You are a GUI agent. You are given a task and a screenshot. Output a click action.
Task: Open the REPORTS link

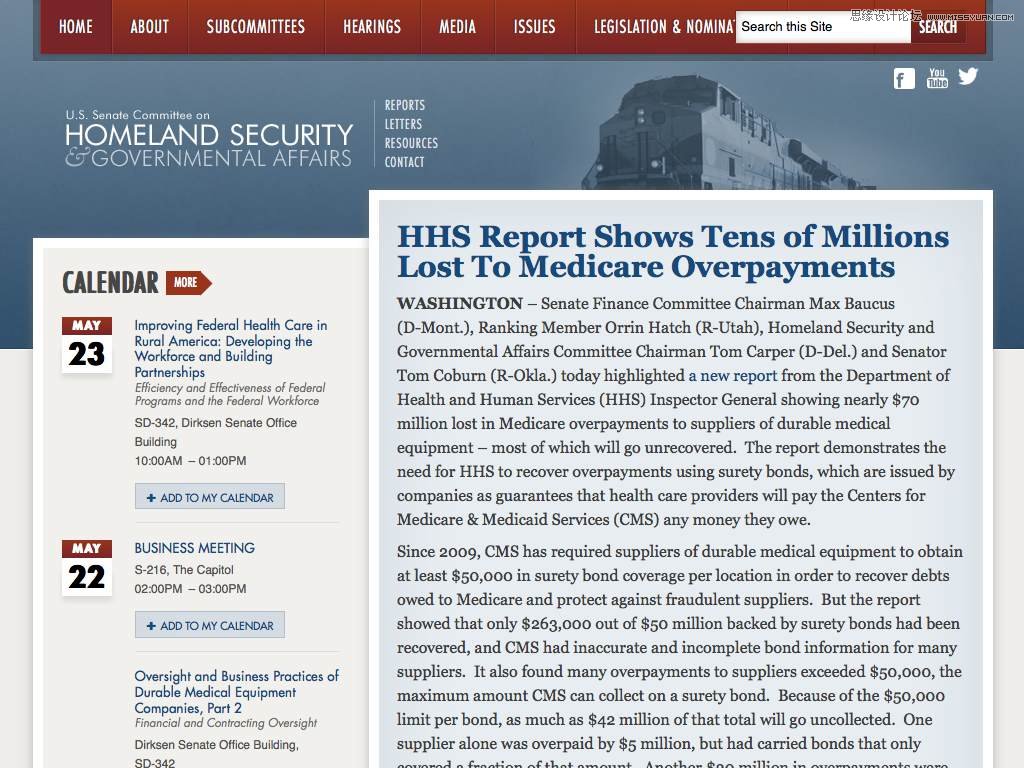tap(405, 105)
